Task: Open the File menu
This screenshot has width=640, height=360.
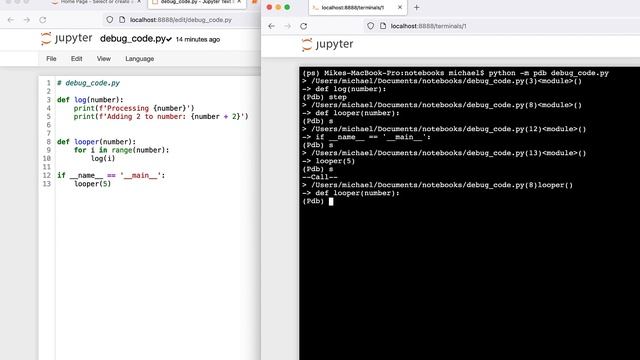Action: pos(51,59)
